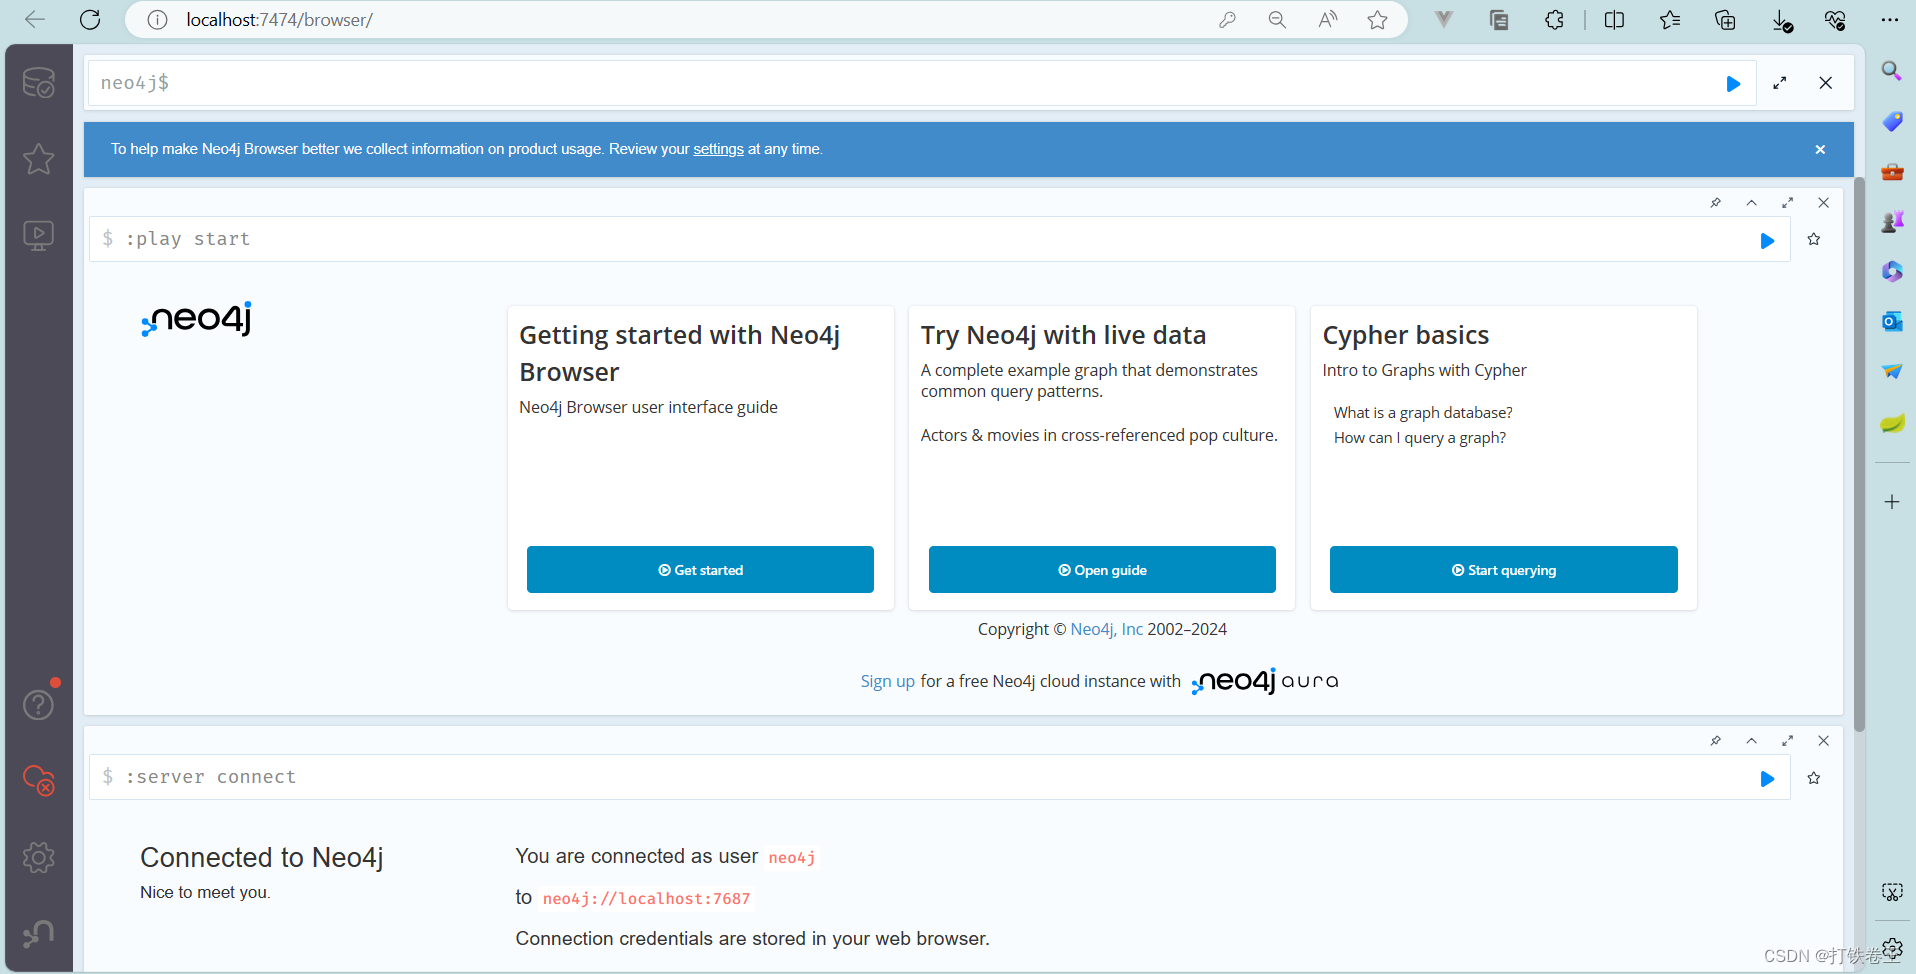
Task: Dismiss the product usage notification banner
Action: coord(1820,149)
